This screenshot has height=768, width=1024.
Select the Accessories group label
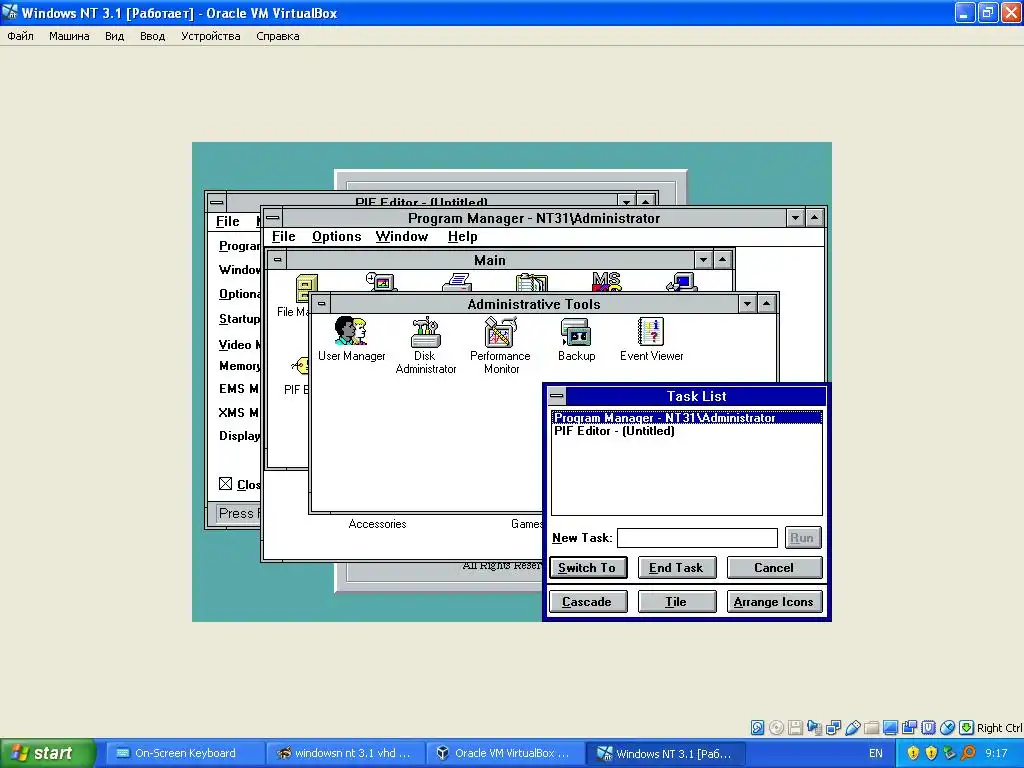coord(377,524)
